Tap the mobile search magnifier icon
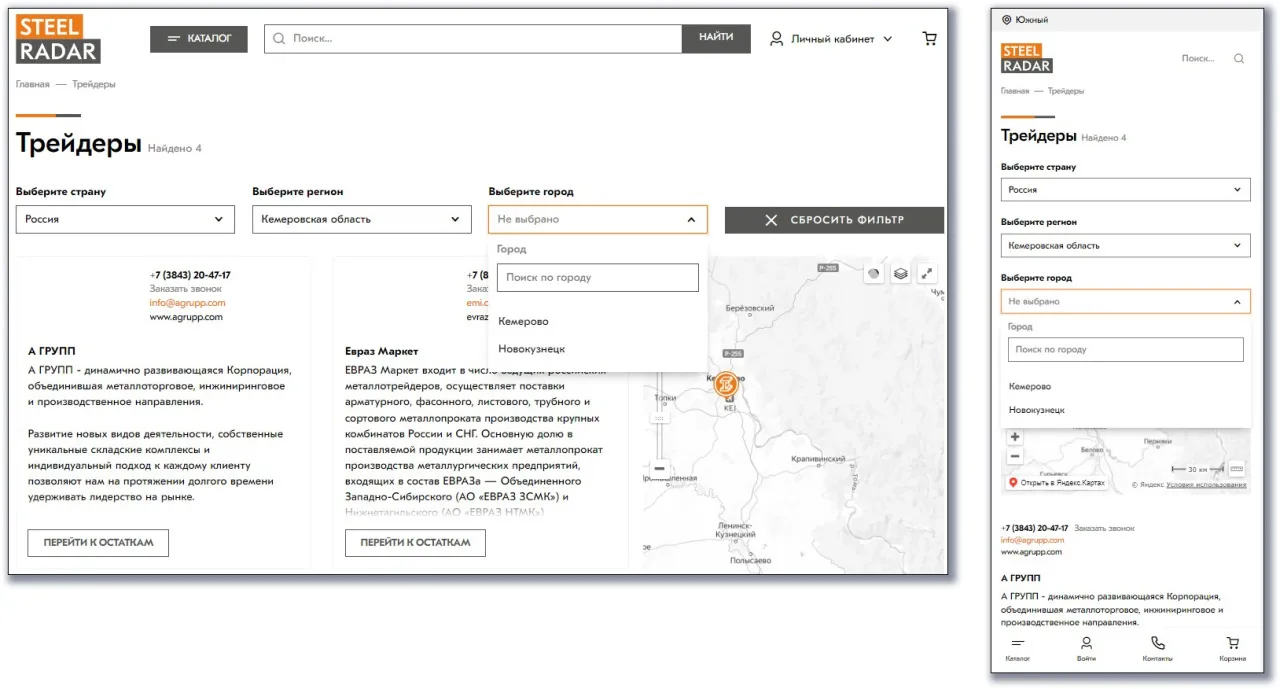Image resolution: width=1280 pixels, height=689 pixels. click(x=1239, y=59)
